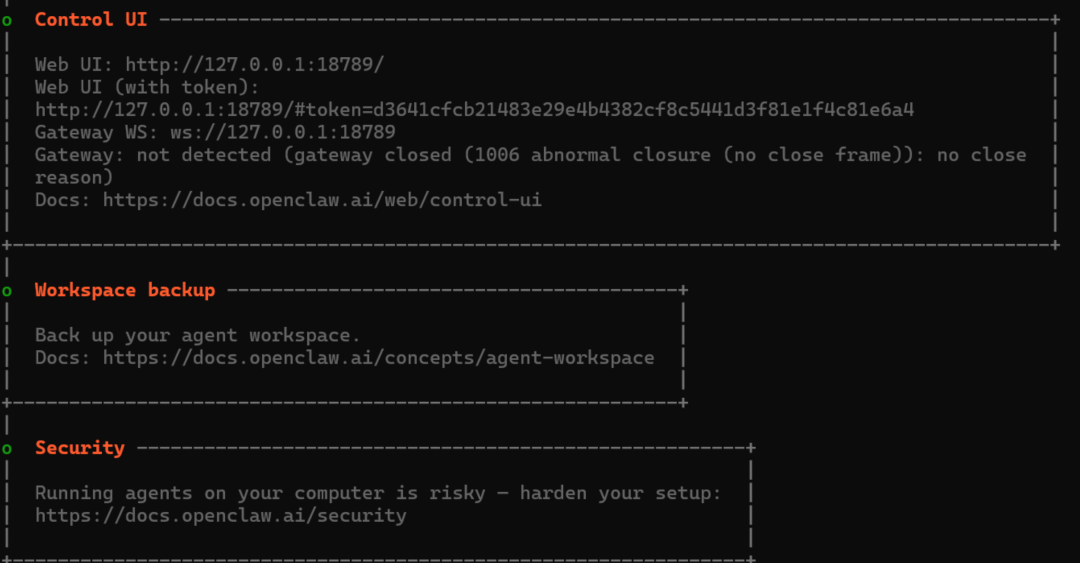Click the Gateway WS address ws://127.0.0.1:18789
Image resolution: width=1080 pixels, height=563 pixels.
(283, 132)
